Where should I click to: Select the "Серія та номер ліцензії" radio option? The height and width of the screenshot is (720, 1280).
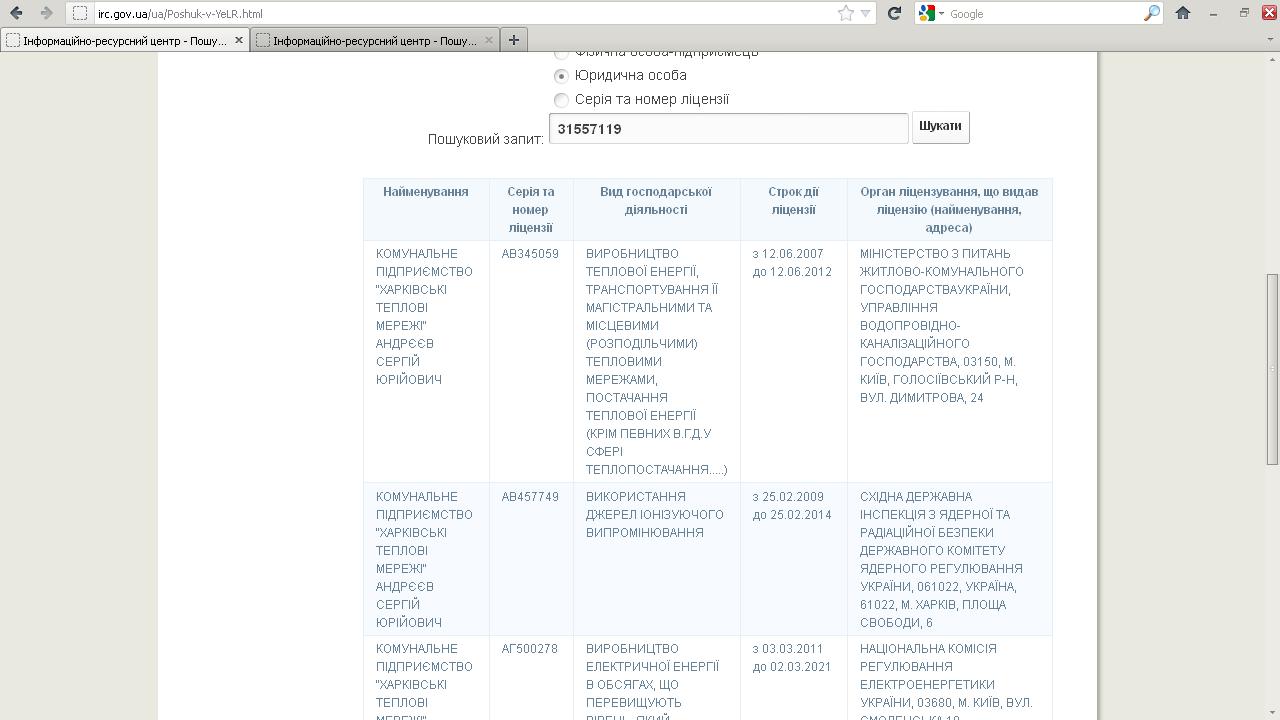(561, 100)
